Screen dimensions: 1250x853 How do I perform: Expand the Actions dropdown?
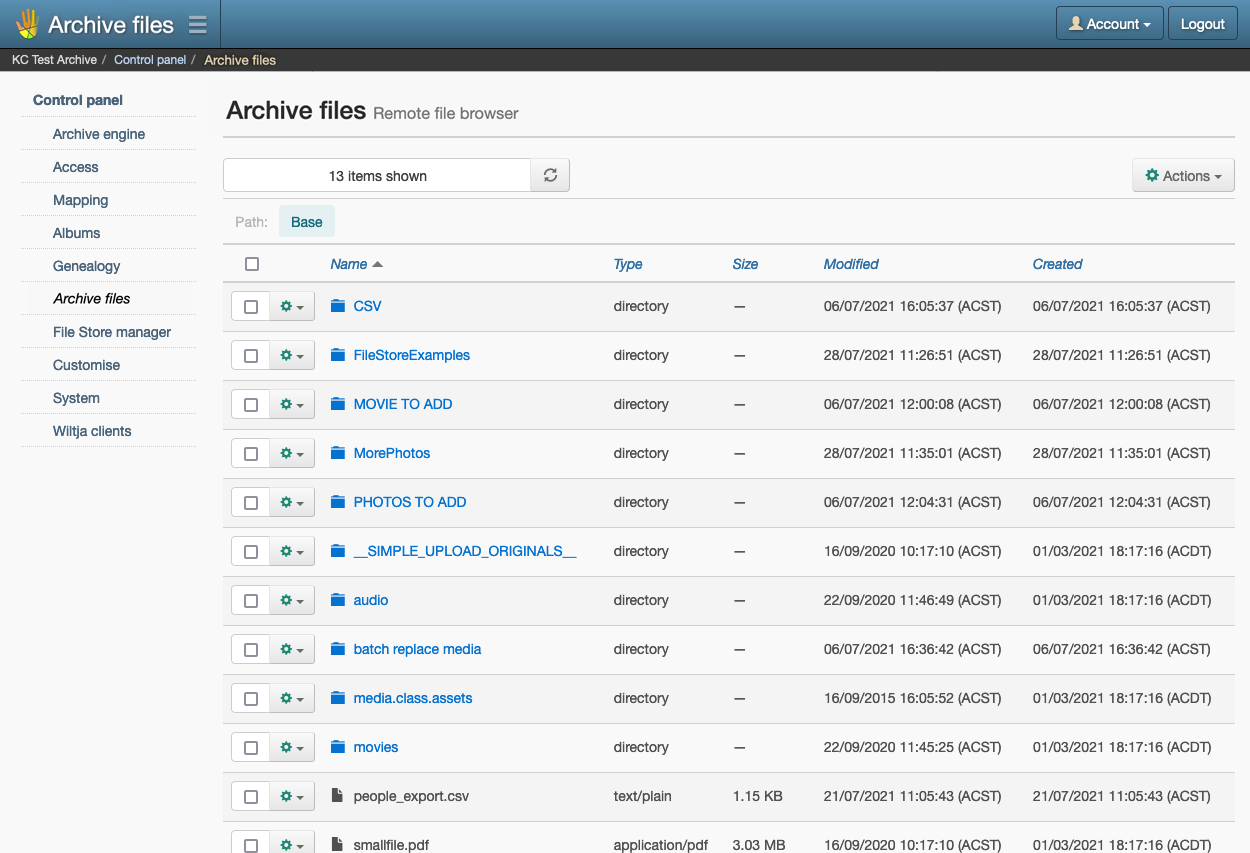pos(1183,176)
